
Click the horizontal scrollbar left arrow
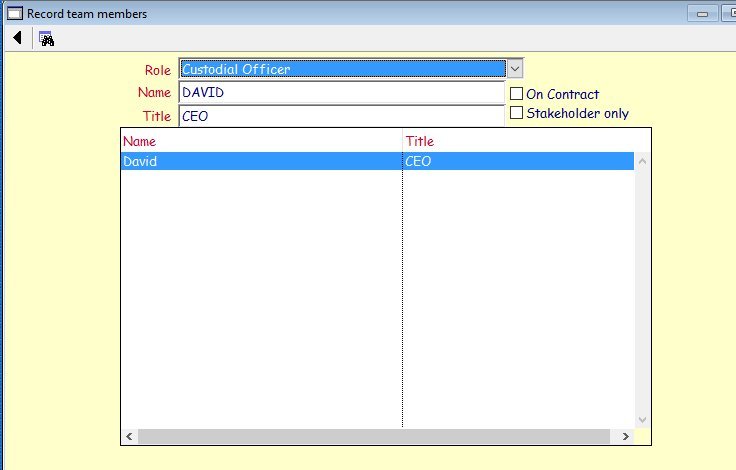pos(129,437)
